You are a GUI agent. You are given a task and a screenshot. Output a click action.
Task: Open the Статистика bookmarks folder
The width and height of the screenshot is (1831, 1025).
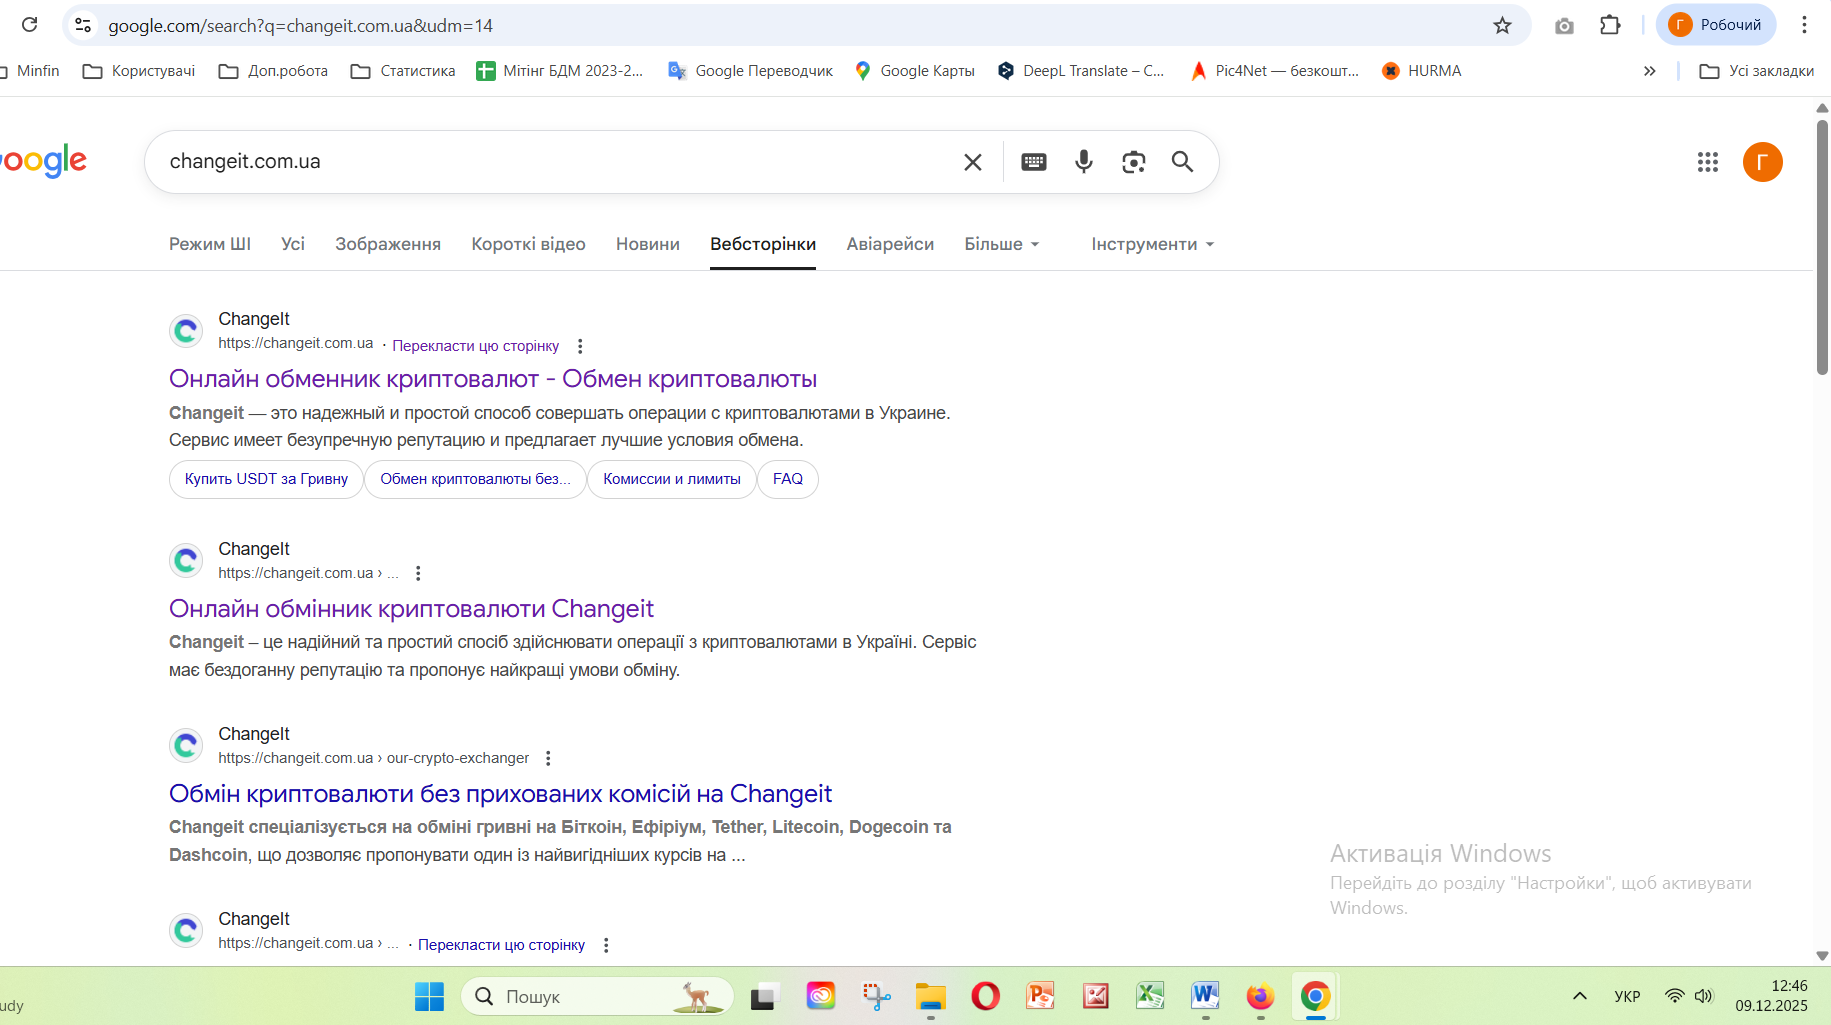click(403, 71)
